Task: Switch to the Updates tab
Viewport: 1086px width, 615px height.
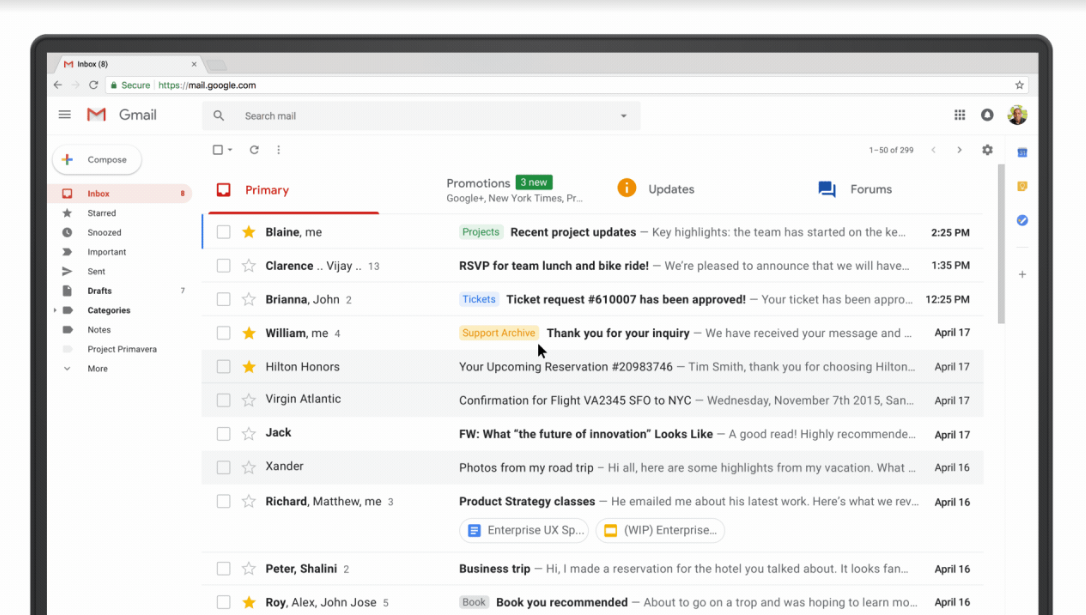Action: tap(655, 189)
